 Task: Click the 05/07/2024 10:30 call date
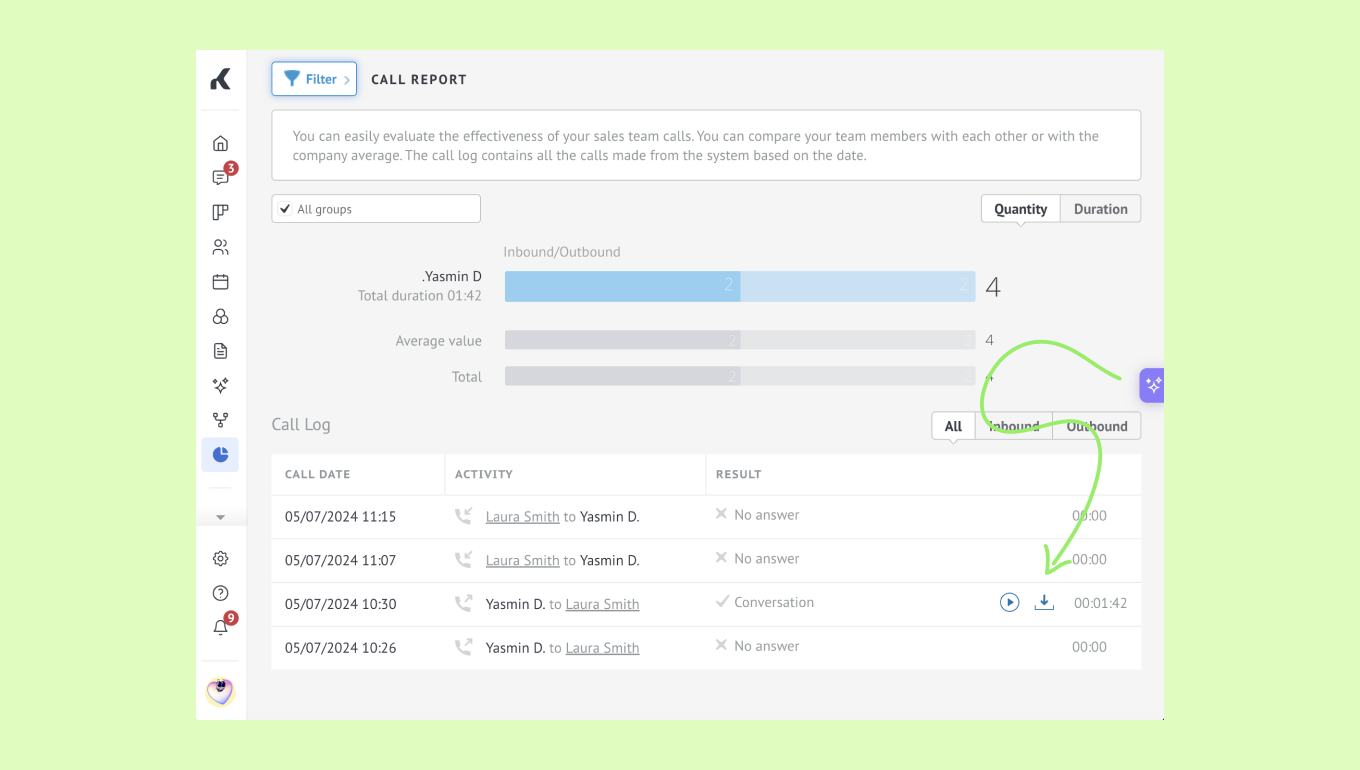click(x=340, y=604)
